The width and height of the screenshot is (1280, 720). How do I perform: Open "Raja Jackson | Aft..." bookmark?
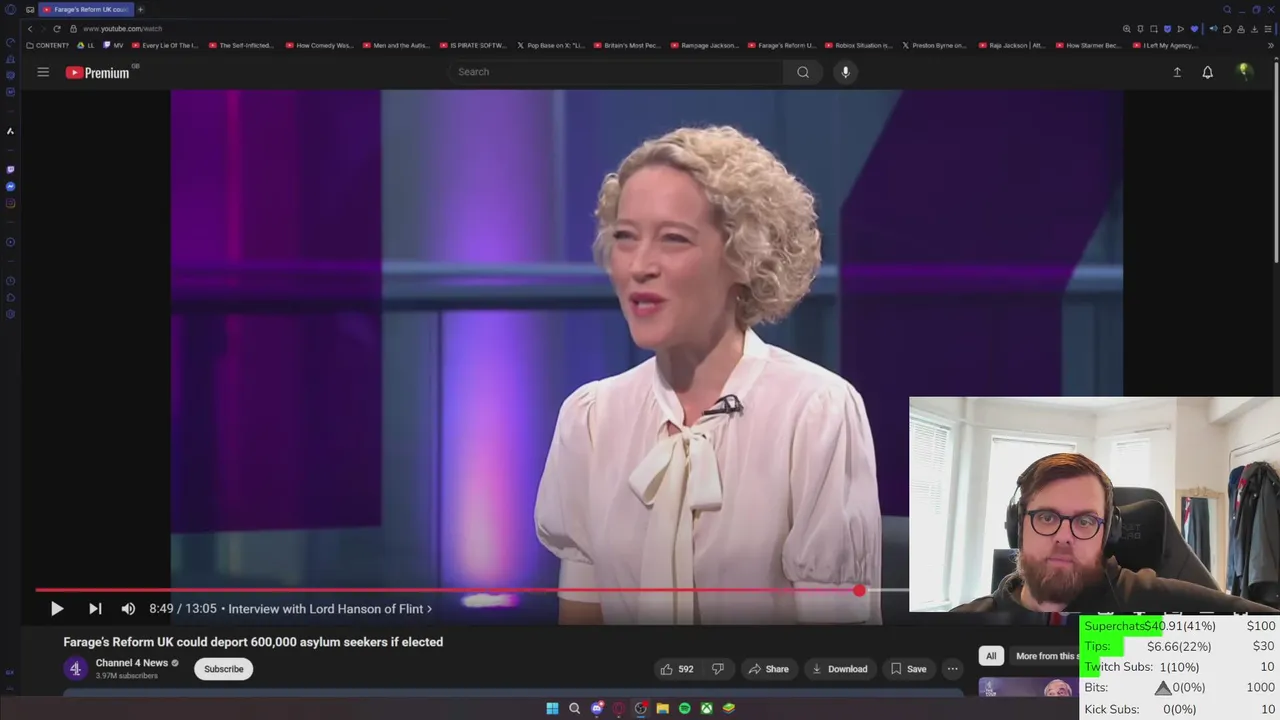click(x=1012, y=45)
